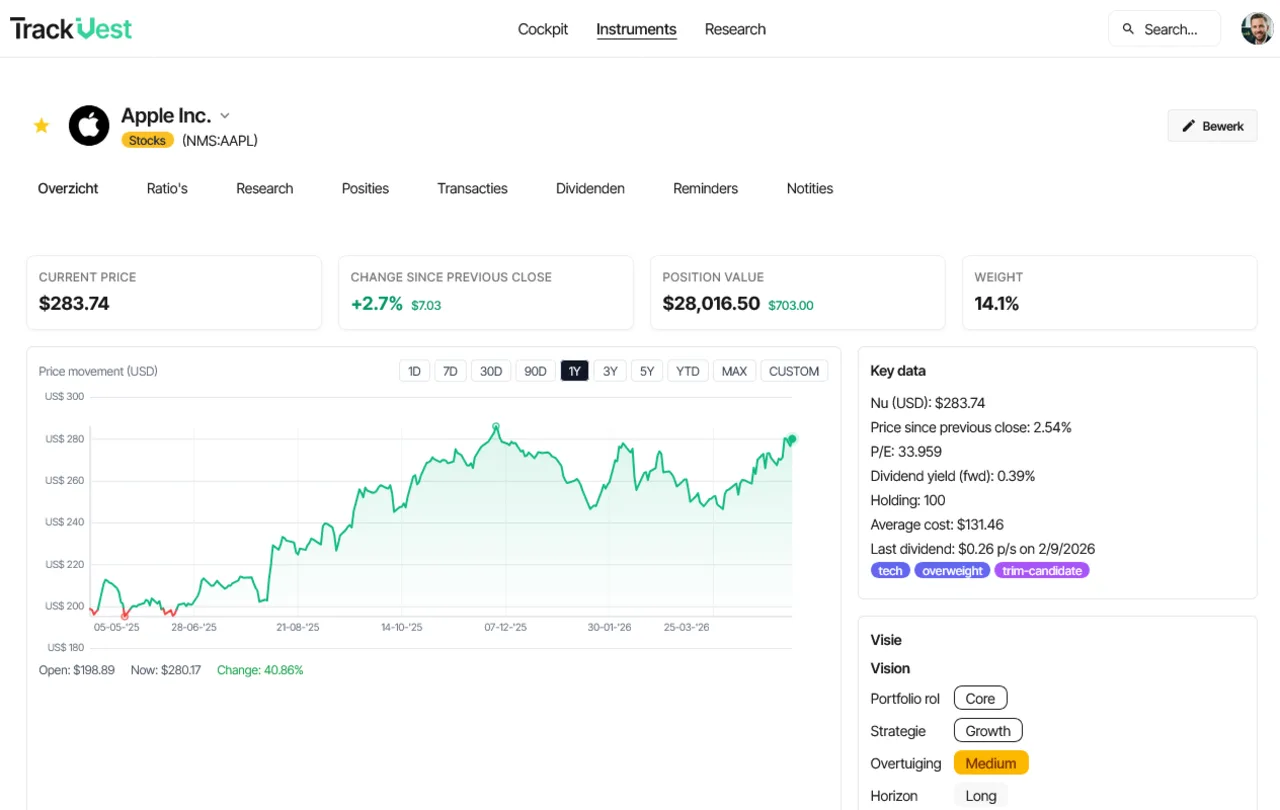Select the MAX chart range

(x=734, y=371)
